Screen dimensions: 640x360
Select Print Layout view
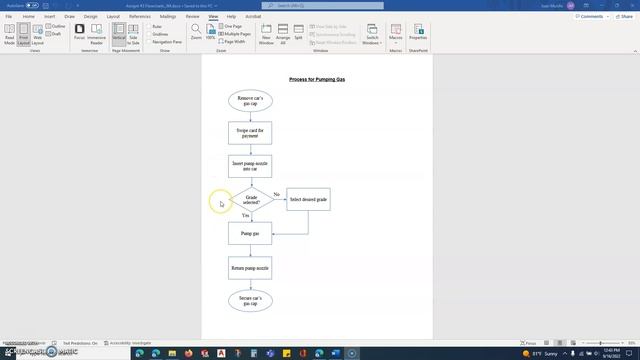(24, 34)
